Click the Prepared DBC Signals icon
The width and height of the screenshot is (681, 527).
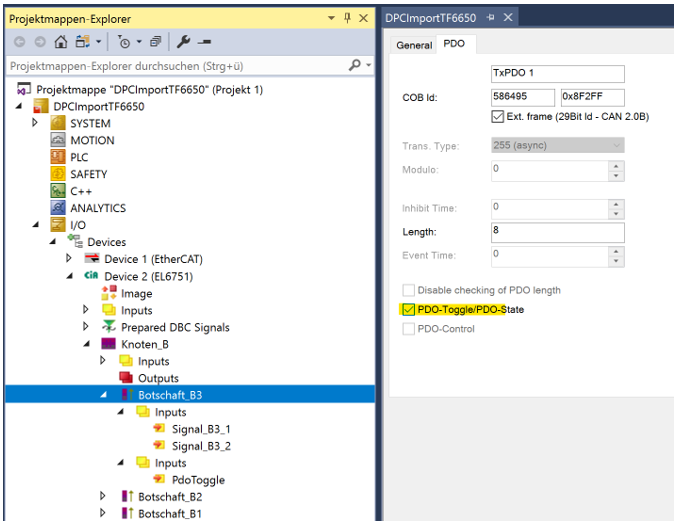(109, 326)
